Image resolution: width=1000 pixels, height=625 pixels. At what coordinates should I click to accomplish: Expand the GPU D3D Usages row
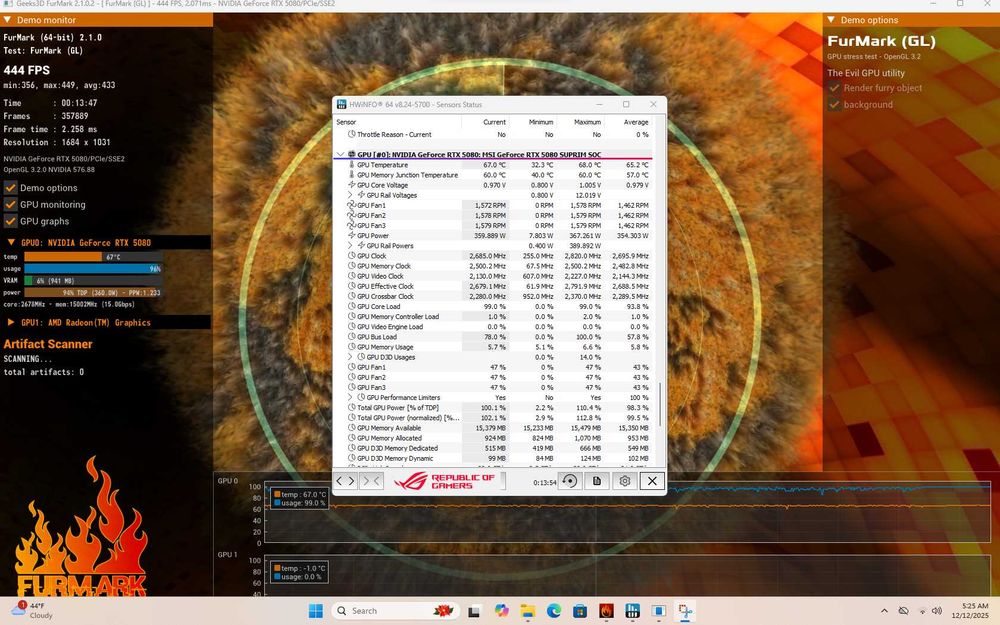coord(350,357)
